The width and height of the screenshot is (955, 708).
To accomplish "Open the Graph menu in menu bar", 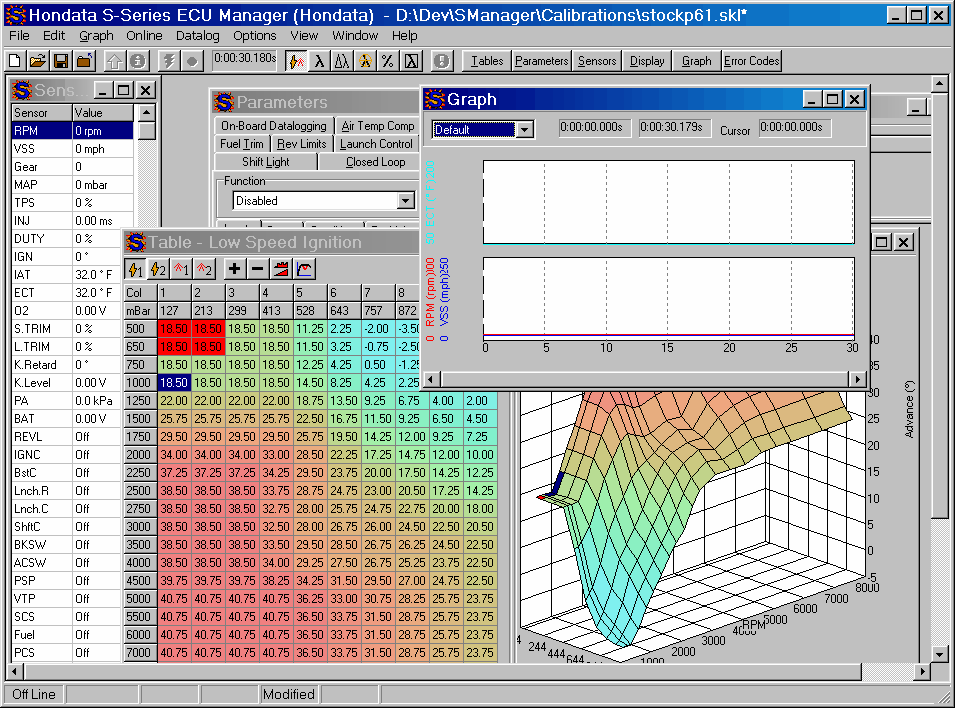I will tap(96, 35).
